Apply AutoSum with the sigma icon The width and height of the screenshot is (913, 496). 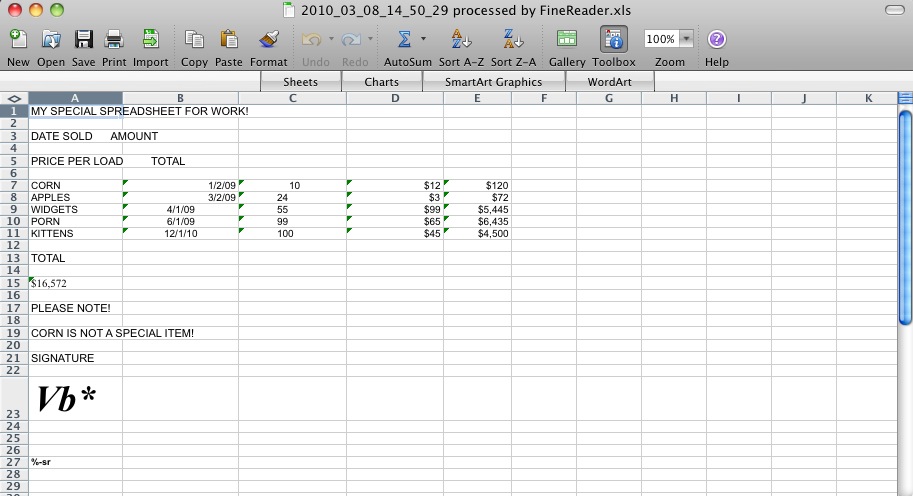pyautogui.click(x=404, y=40)
